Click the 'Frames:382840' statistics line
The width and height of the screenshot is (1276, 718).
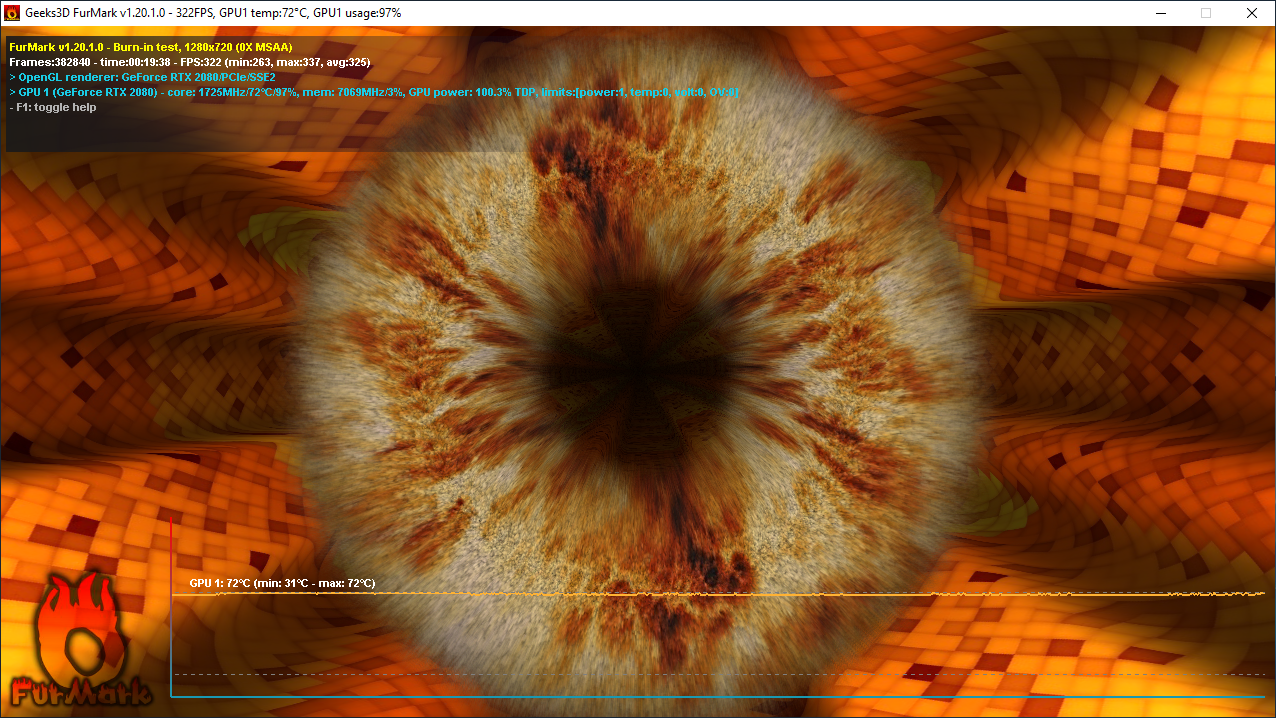click(x=190, y=62)
